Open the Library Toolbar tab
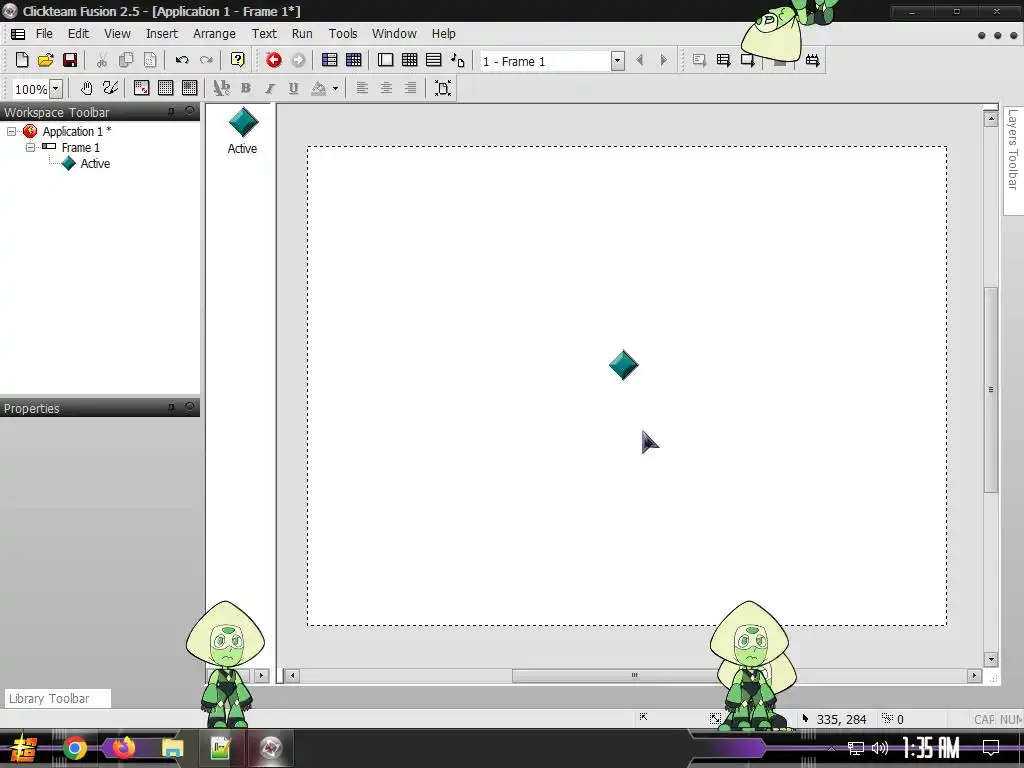The width and height of the screenshot is (1024, 768). click(58, 699)
